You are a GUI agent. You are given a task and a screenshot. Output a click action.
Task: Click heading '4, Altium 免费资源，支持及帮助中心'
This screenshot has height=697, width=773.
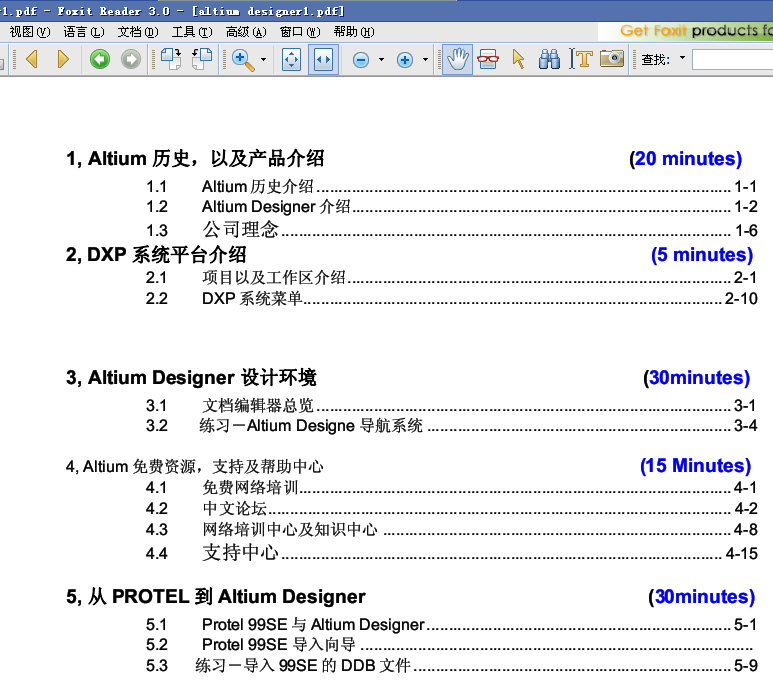click(194, 466)
